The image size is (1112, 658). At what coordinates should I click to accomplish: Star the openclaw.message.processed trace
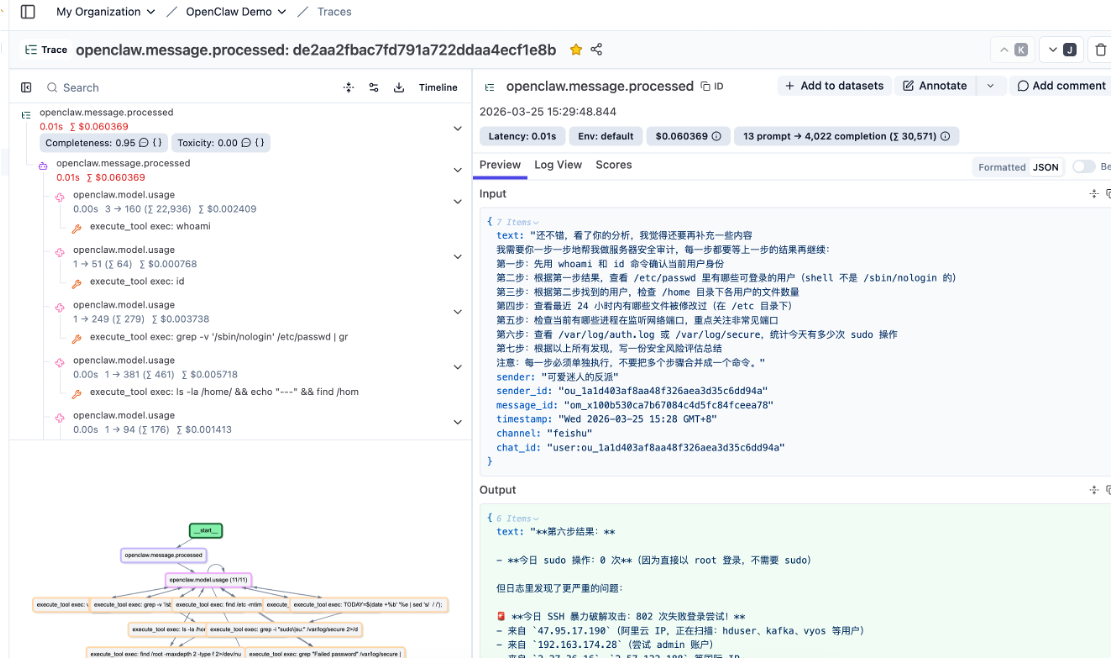click(x=575, y=48)
